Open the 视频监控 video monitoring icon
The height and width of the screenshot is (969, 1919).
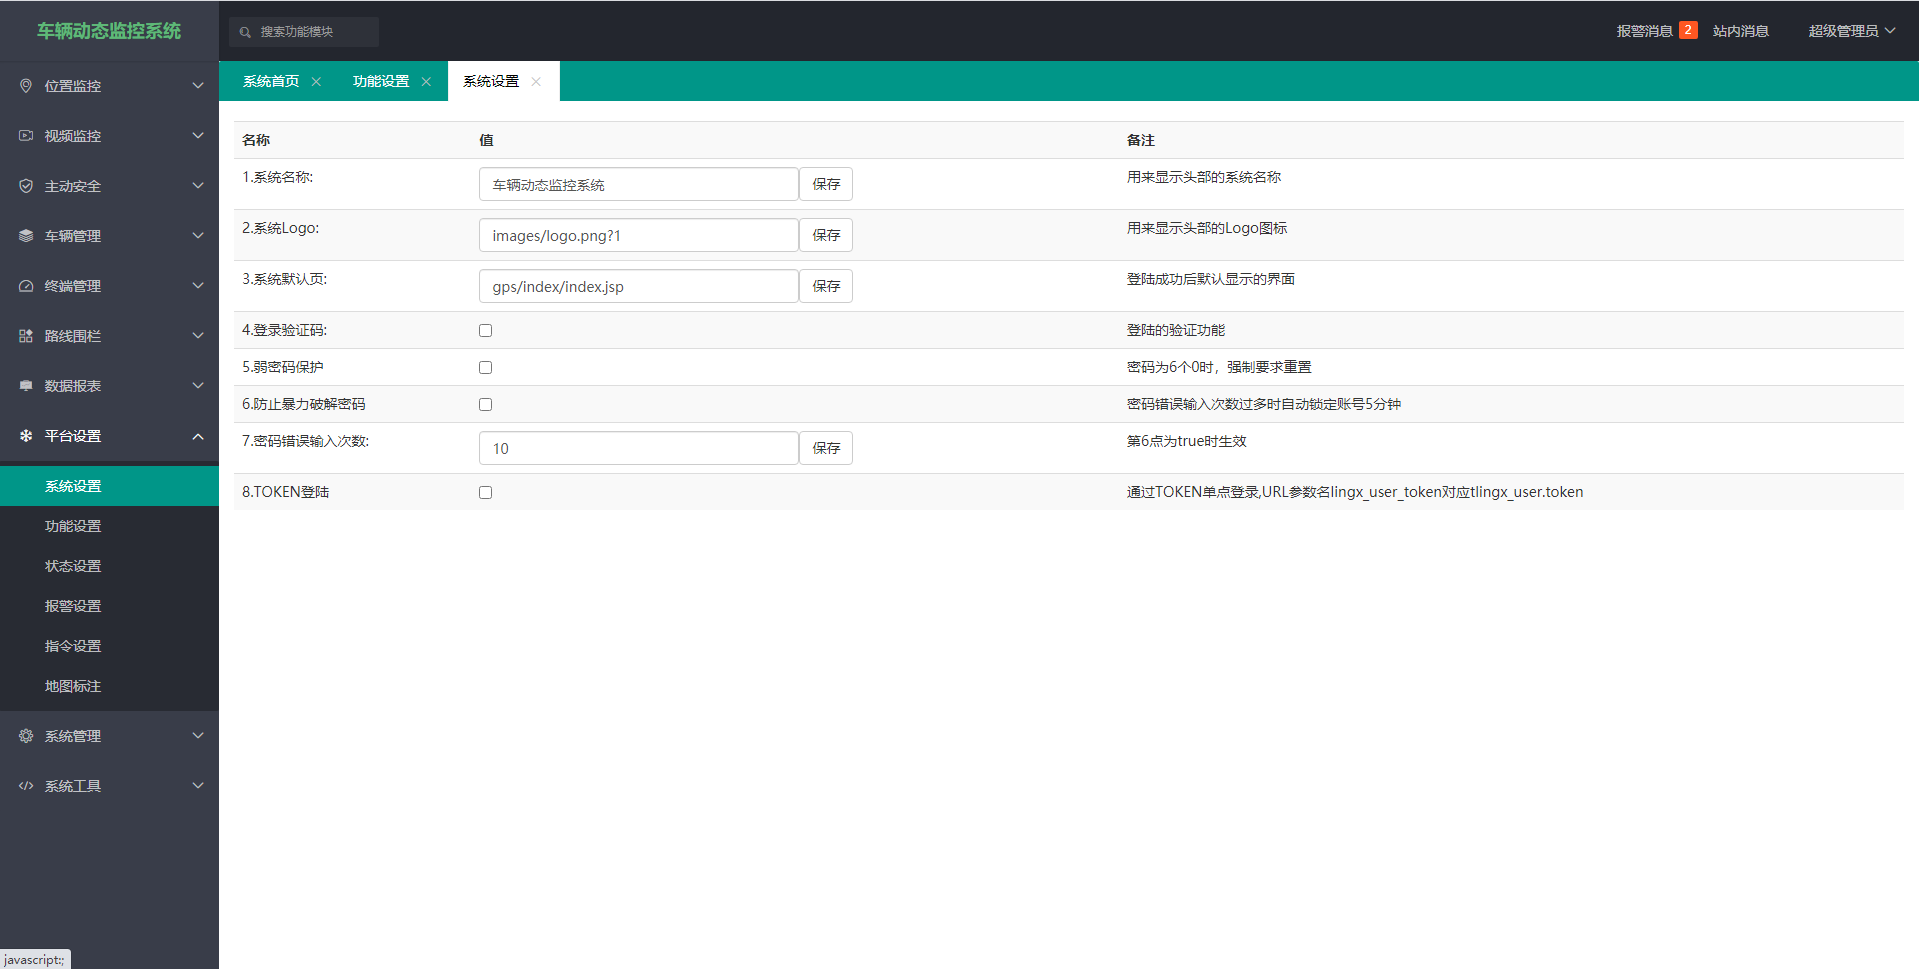pyautogui.click(x=25, y=135)
